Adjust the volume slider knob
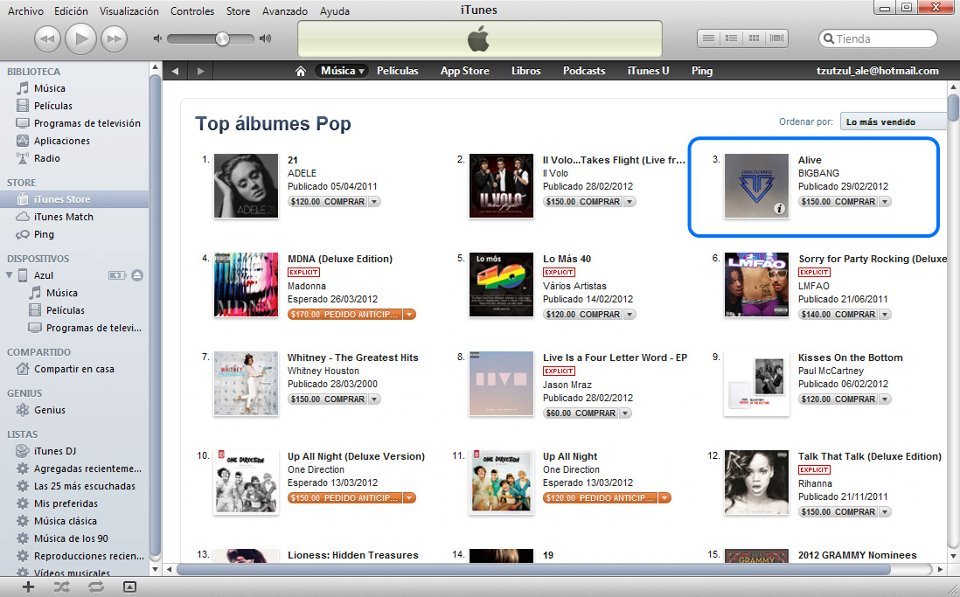 coord(222,39)
